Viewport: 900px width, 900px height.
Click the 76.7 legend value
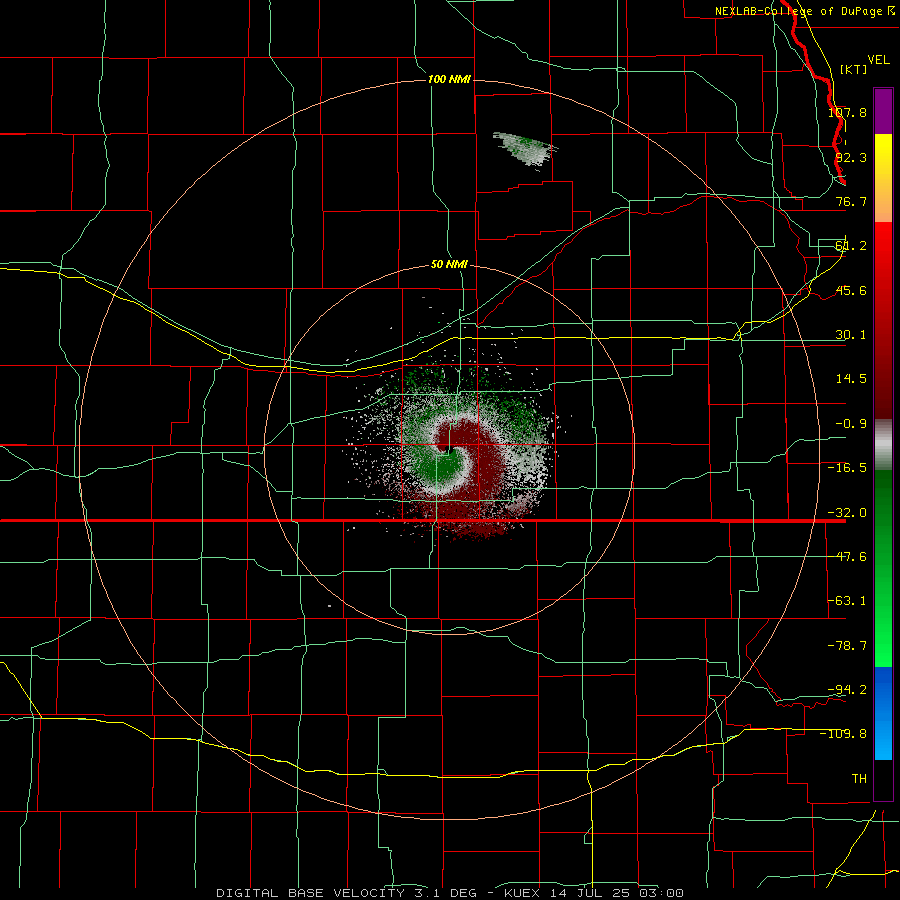(x=851, y=201)
